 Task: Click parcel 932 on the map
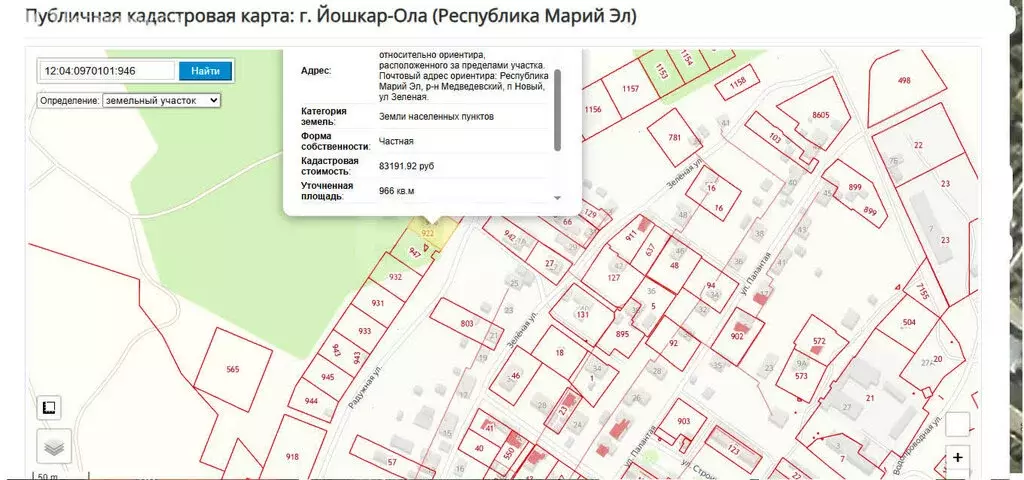pos(395,277)
